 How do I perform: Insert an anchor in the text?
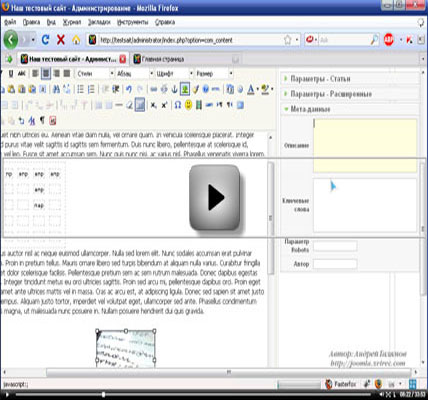174,89
